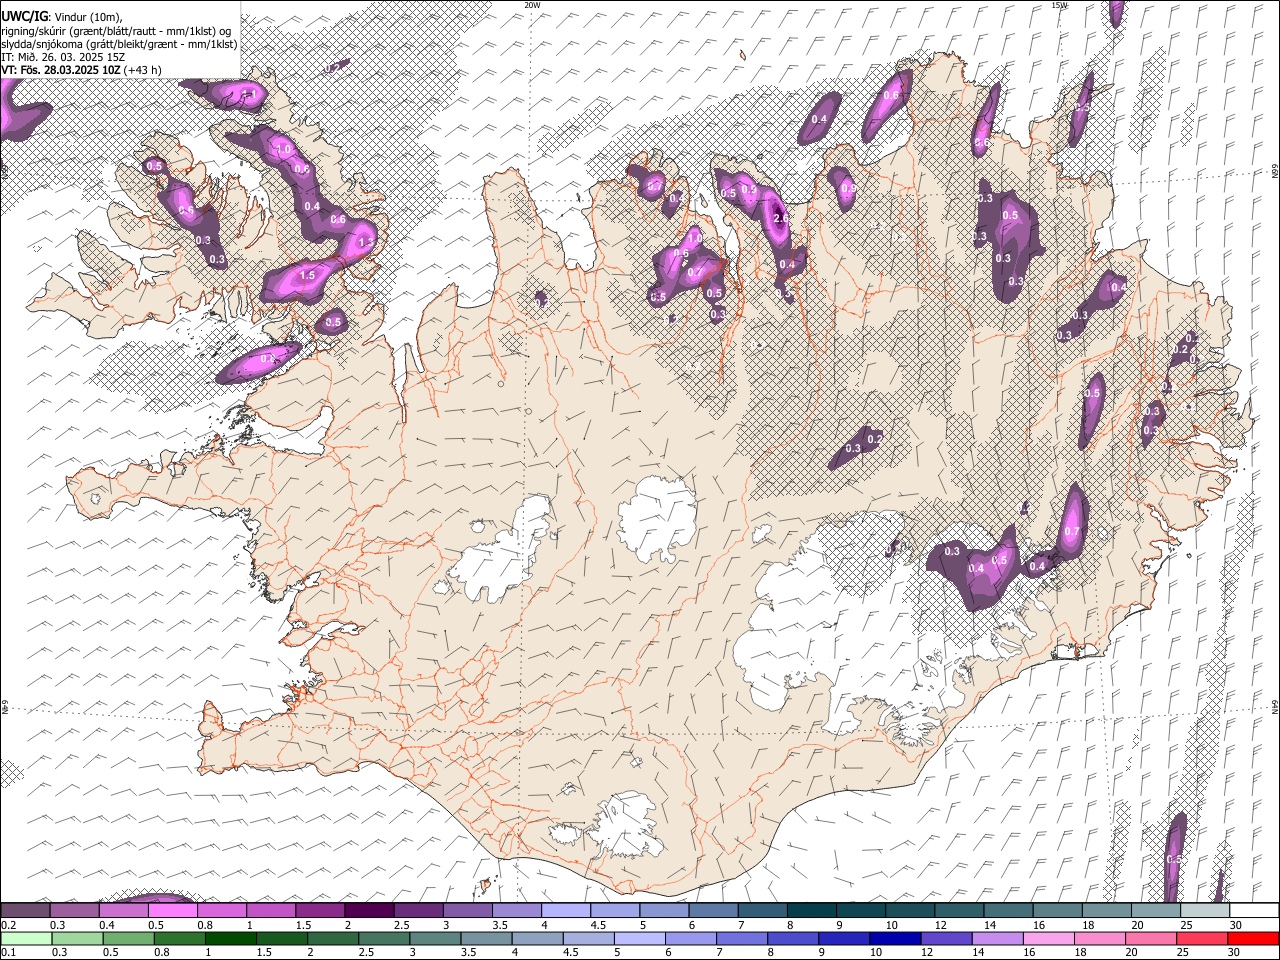This screenshot has width=1280, height=960.
Task: Click the 20W longitude label
Action: coord(532,5)
